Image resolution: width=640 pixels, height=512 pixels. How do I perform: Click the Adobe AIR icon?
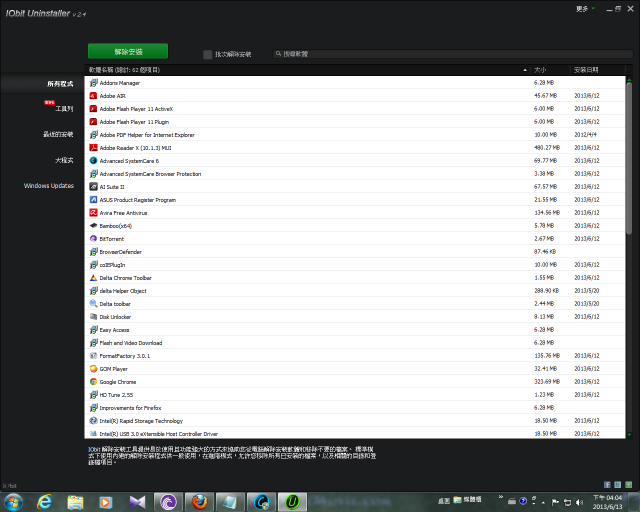(x=93, y=96)
